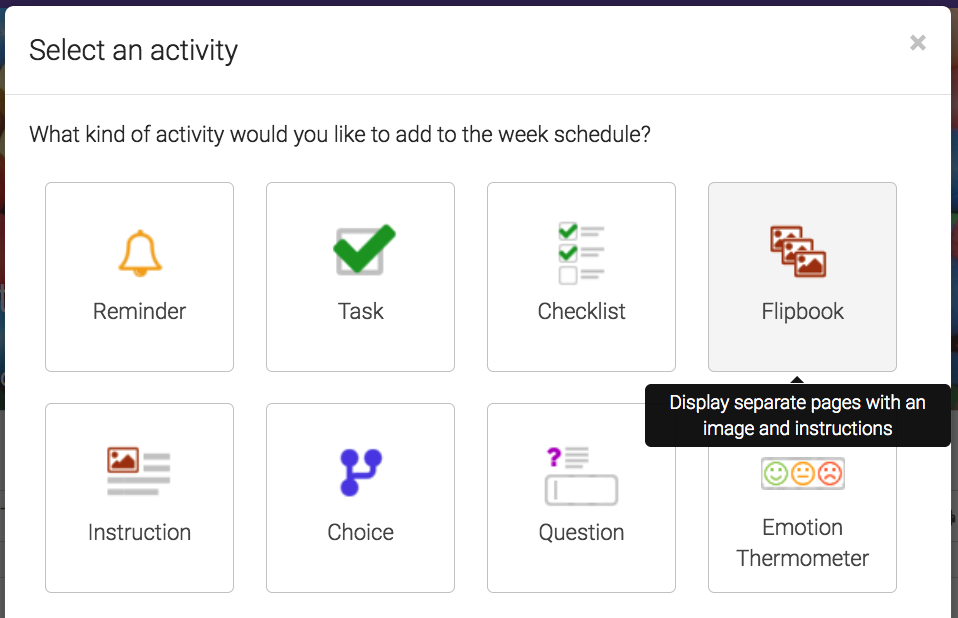
Task: Click the Flipbook tooltip description
Action: [797, 415]
